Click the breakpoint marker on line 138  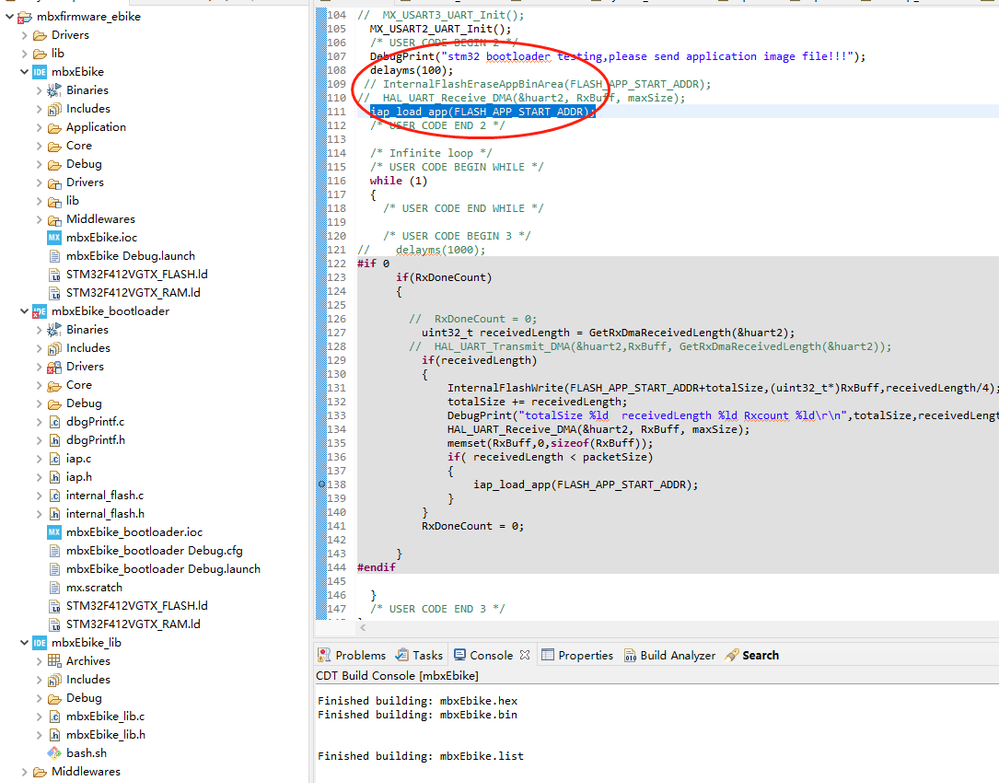tap(321, 484)
